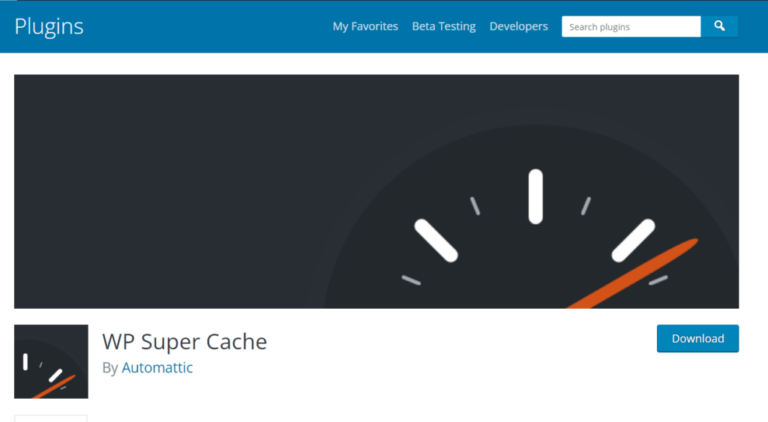
Task: Click the WP Super Cache title text
Action: (x=185, y=342)
